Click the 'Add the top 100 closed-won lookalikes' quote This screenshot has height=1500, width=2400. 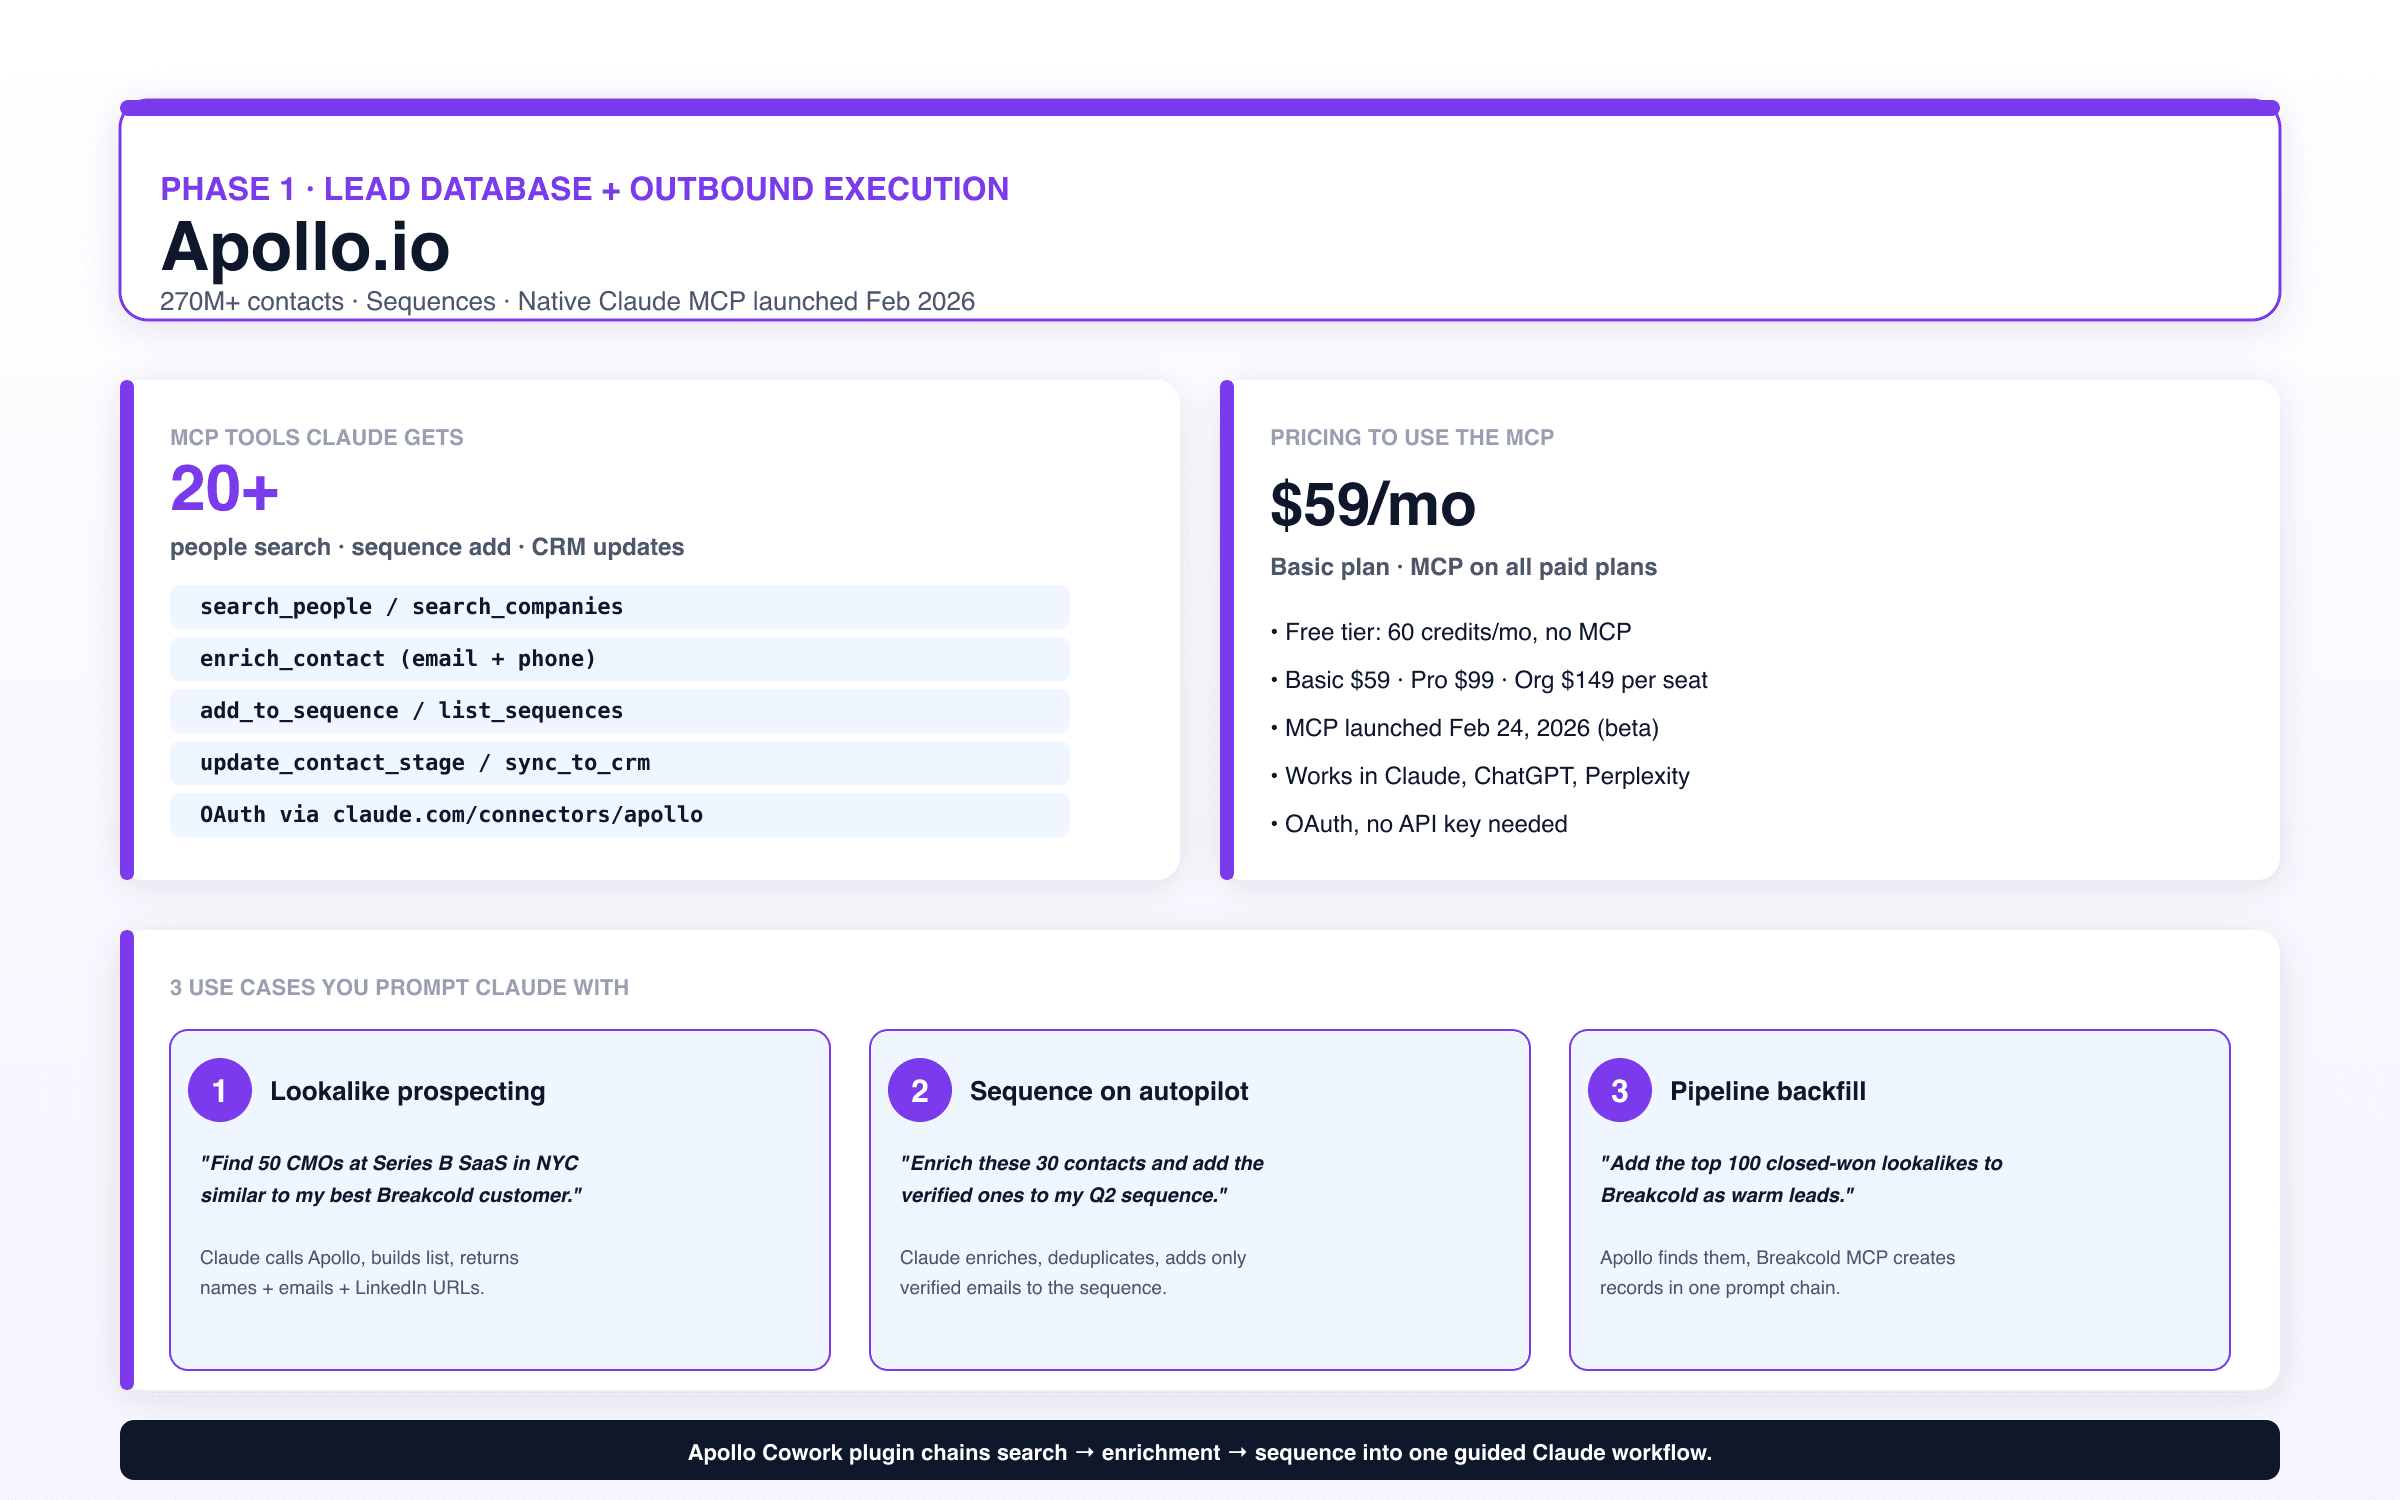pyautogui.click(x=1801, y=1179)
